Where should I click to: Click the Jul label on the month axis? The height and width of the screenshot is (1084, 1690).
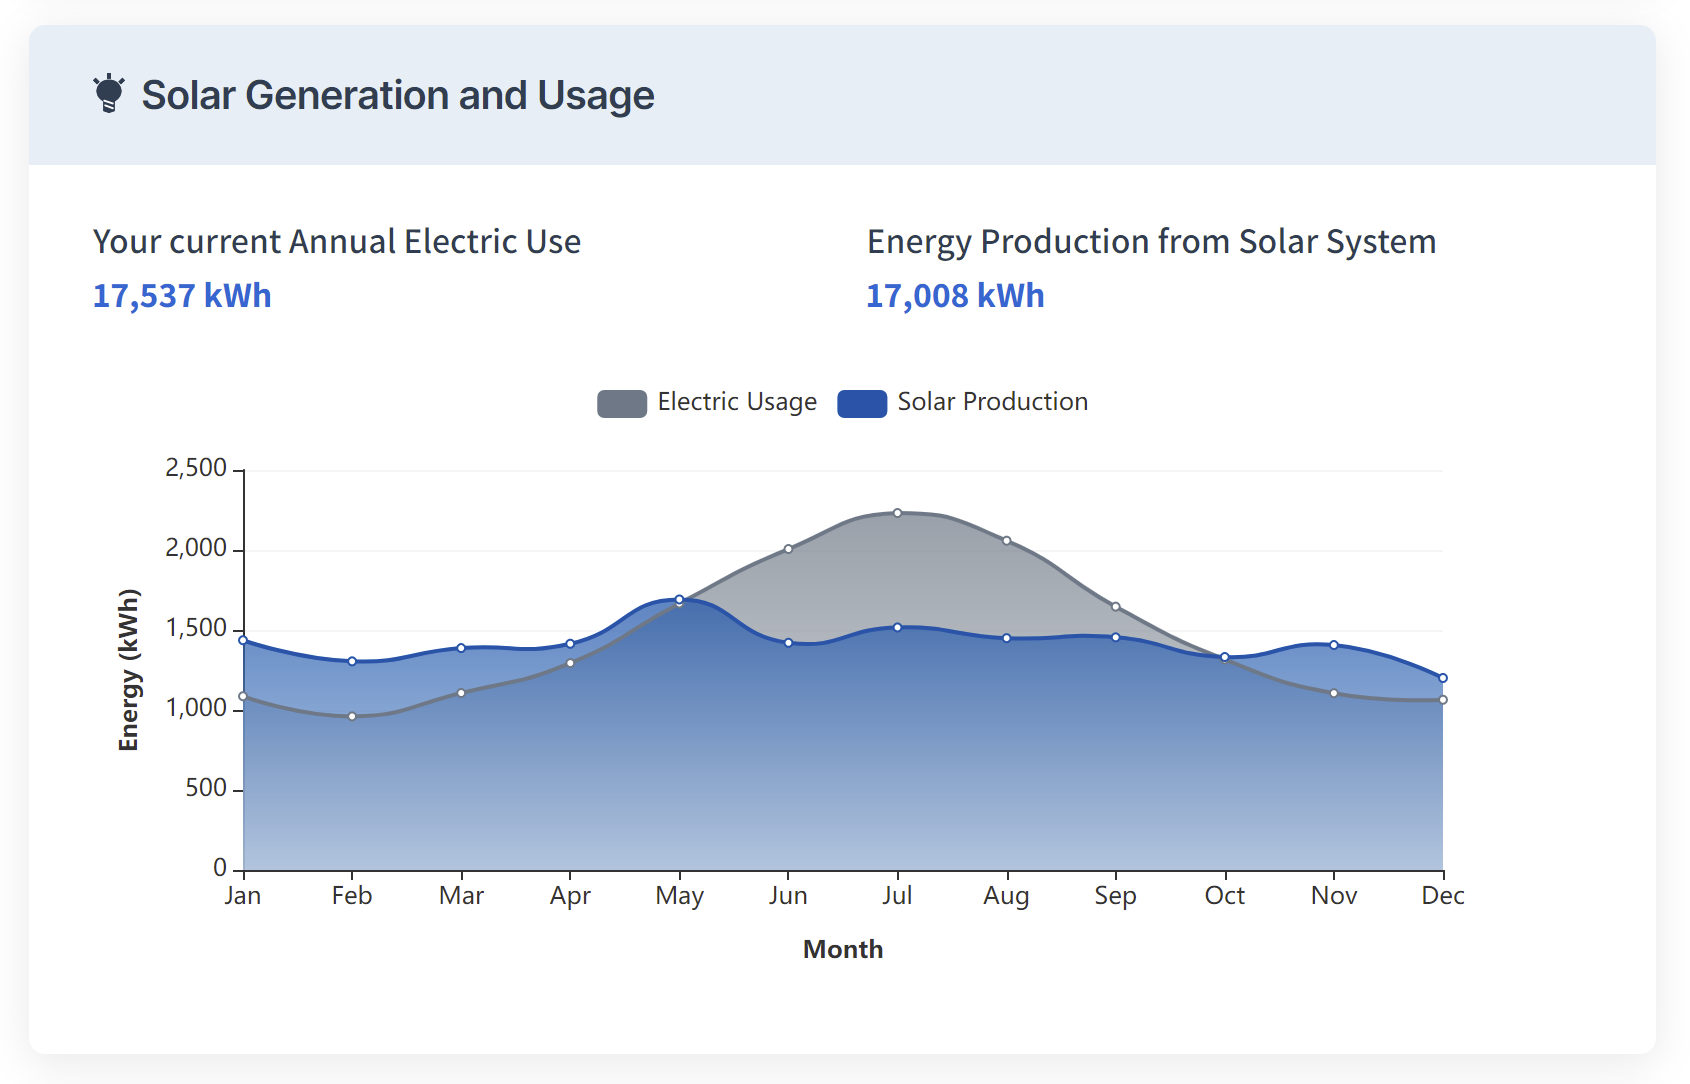897,895
